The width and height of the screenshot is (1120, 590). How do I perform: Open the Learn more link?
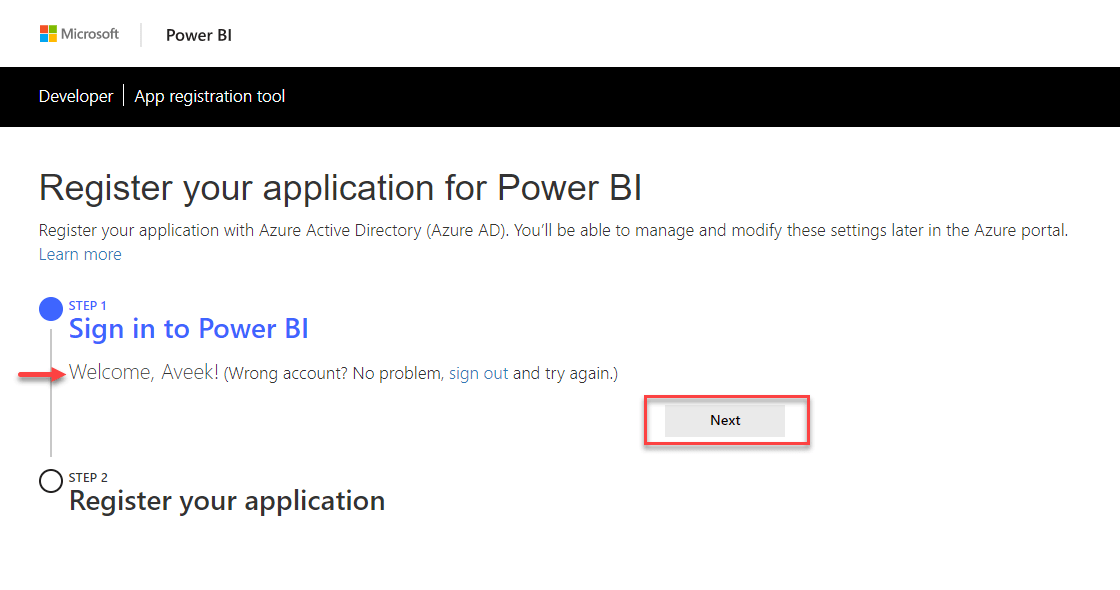(80, 254)
